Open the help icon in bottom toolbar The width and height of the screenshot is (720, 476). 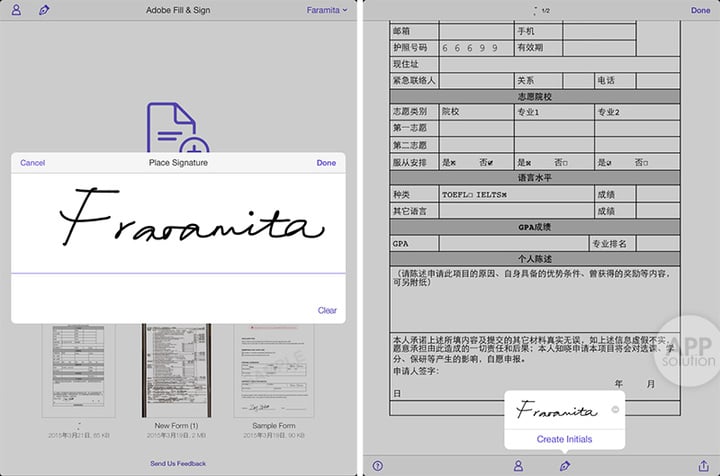tap(378, 465)
